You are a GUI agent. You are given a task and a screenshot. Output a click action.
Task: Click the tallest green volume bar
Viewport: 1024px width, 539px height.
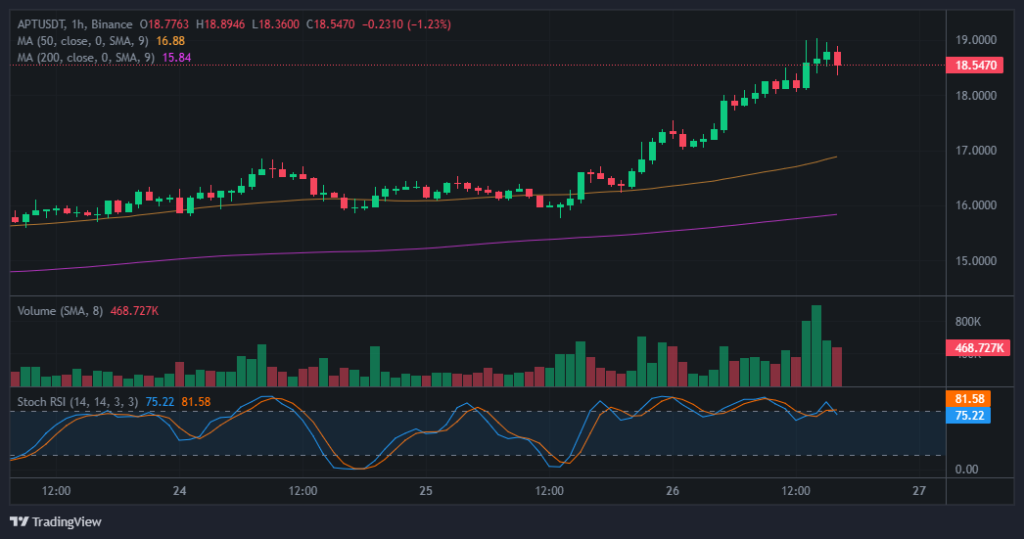tap(816, 346)
